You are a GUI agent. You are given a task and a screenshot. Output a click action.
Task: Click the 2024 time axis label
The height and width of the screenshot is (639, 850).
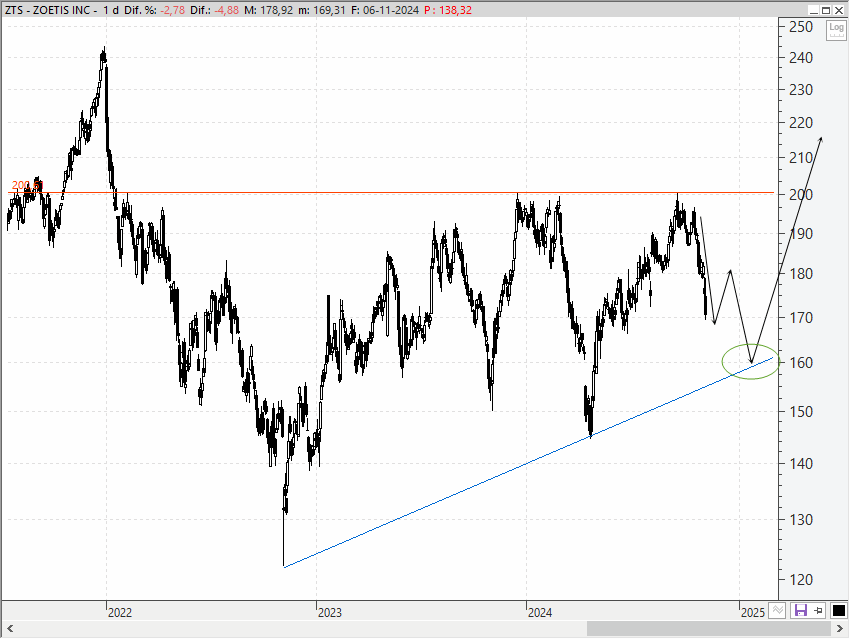point(540,612)
